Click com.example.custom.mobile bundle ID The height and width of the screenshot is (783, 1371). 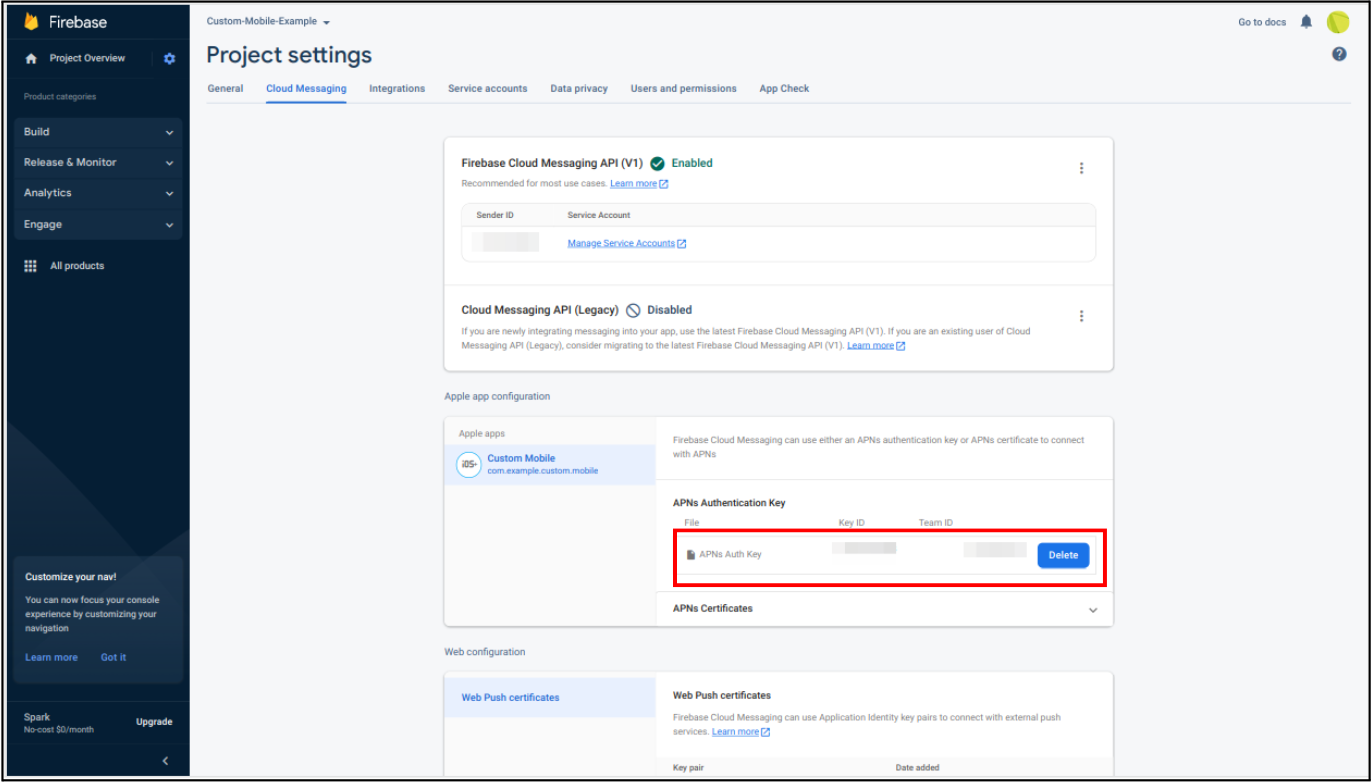click(x=543, y=471)
